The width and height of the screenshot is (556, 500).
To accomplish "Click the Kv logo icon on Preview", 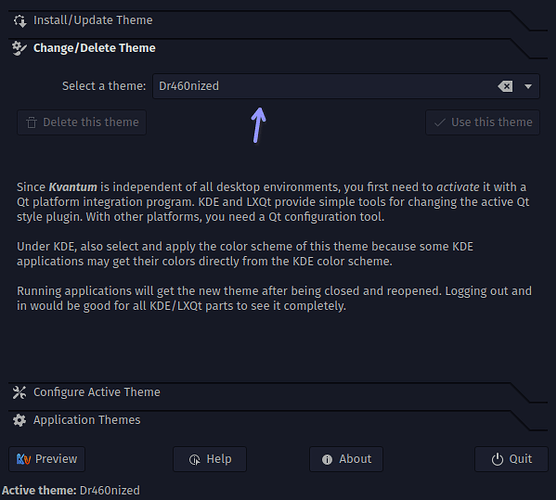I will (24, 459).
